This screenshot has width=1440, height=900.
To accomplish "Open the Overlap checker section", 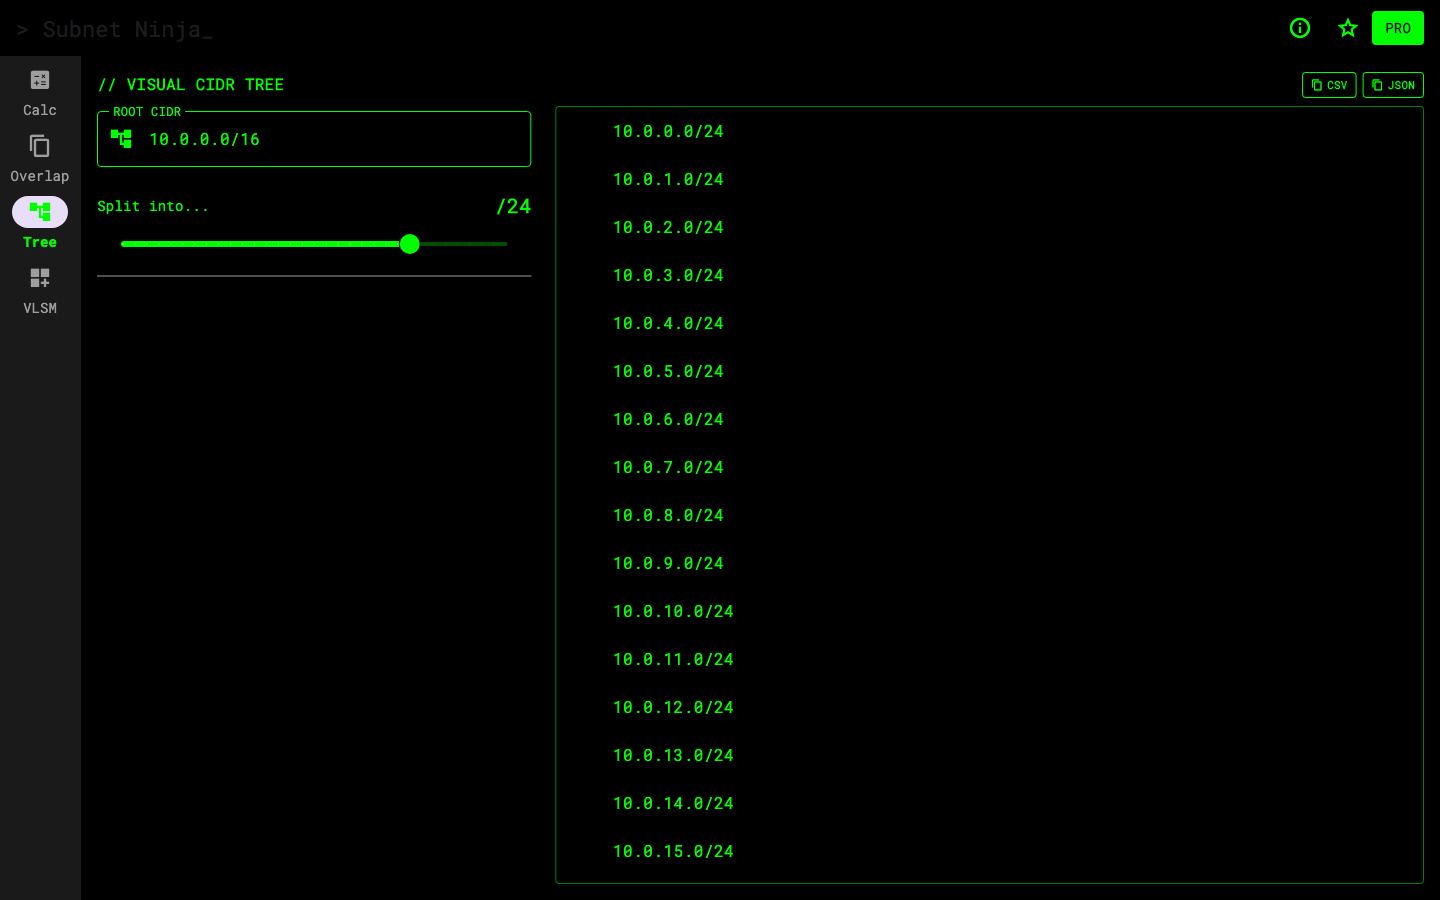I will pos(40,159).
